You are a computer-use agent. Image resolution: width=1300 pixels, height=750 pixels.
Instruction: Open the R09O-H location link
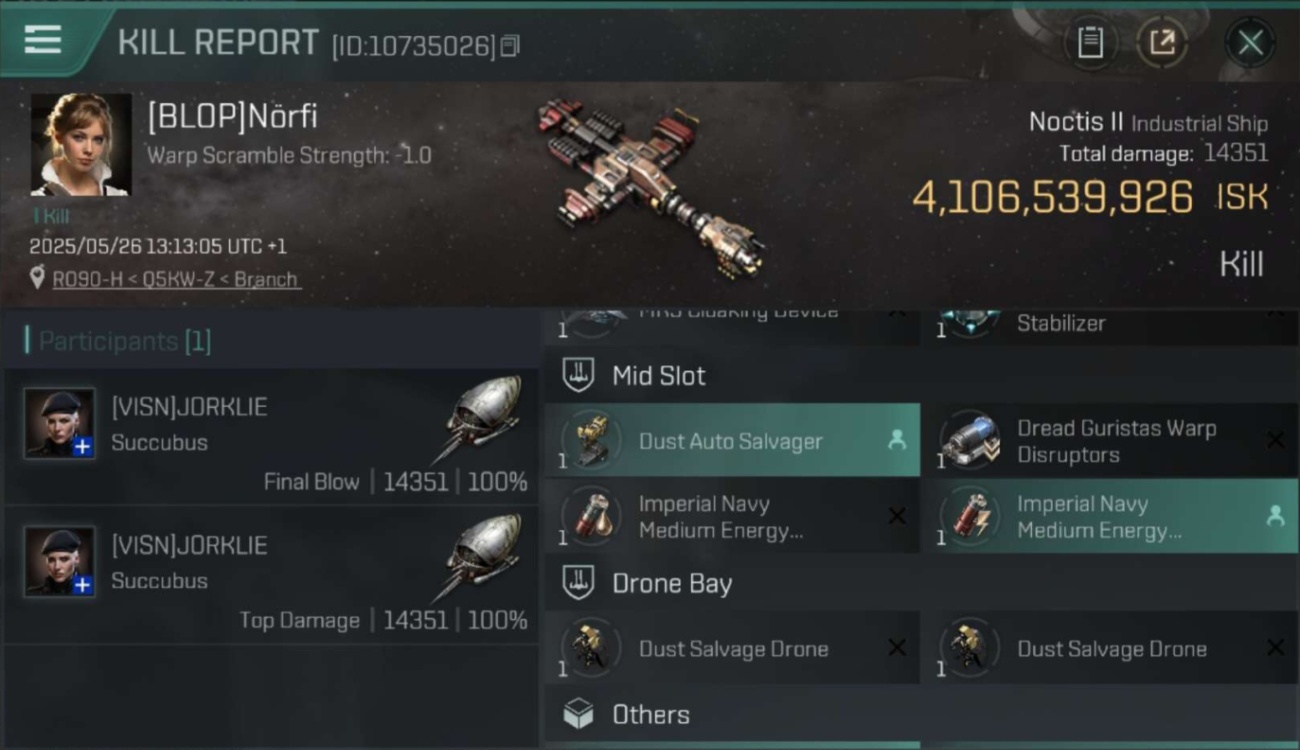point(176,280)
